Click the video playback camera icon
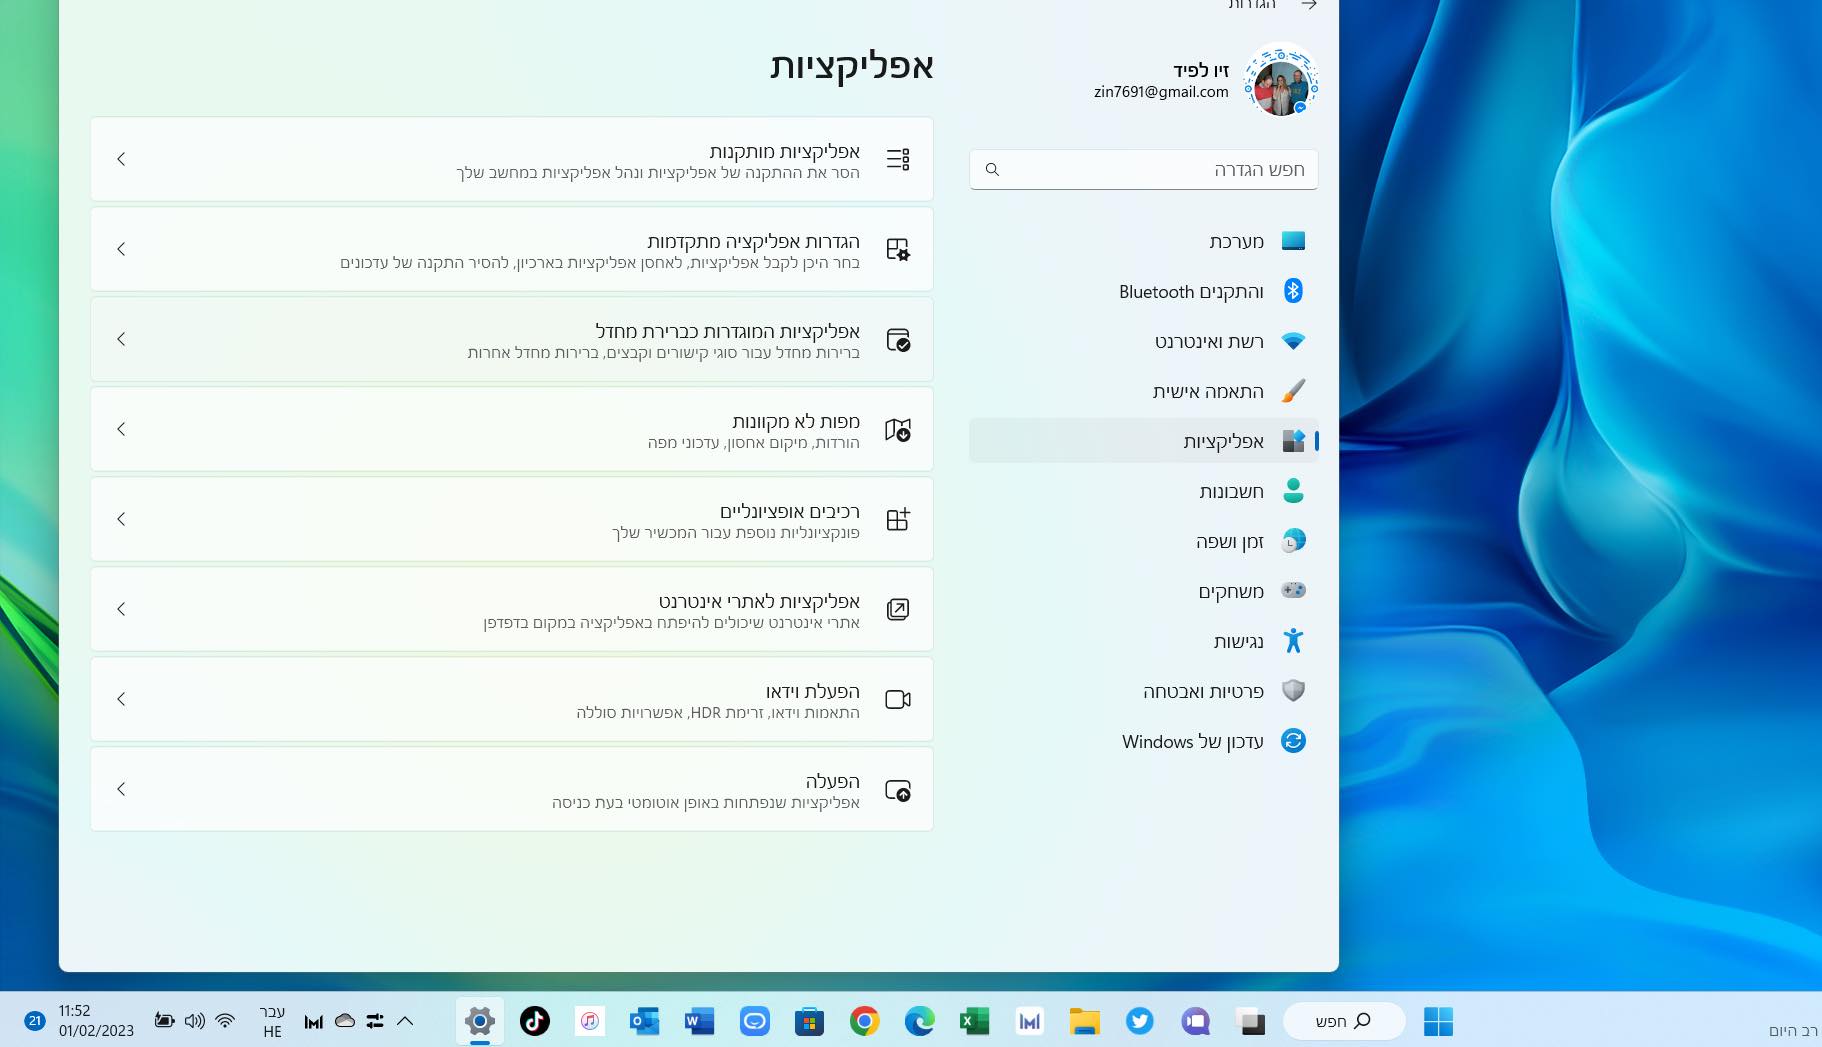This screenshot has height=1047, width=1822. pyautogui.click(x=897, y=700)
